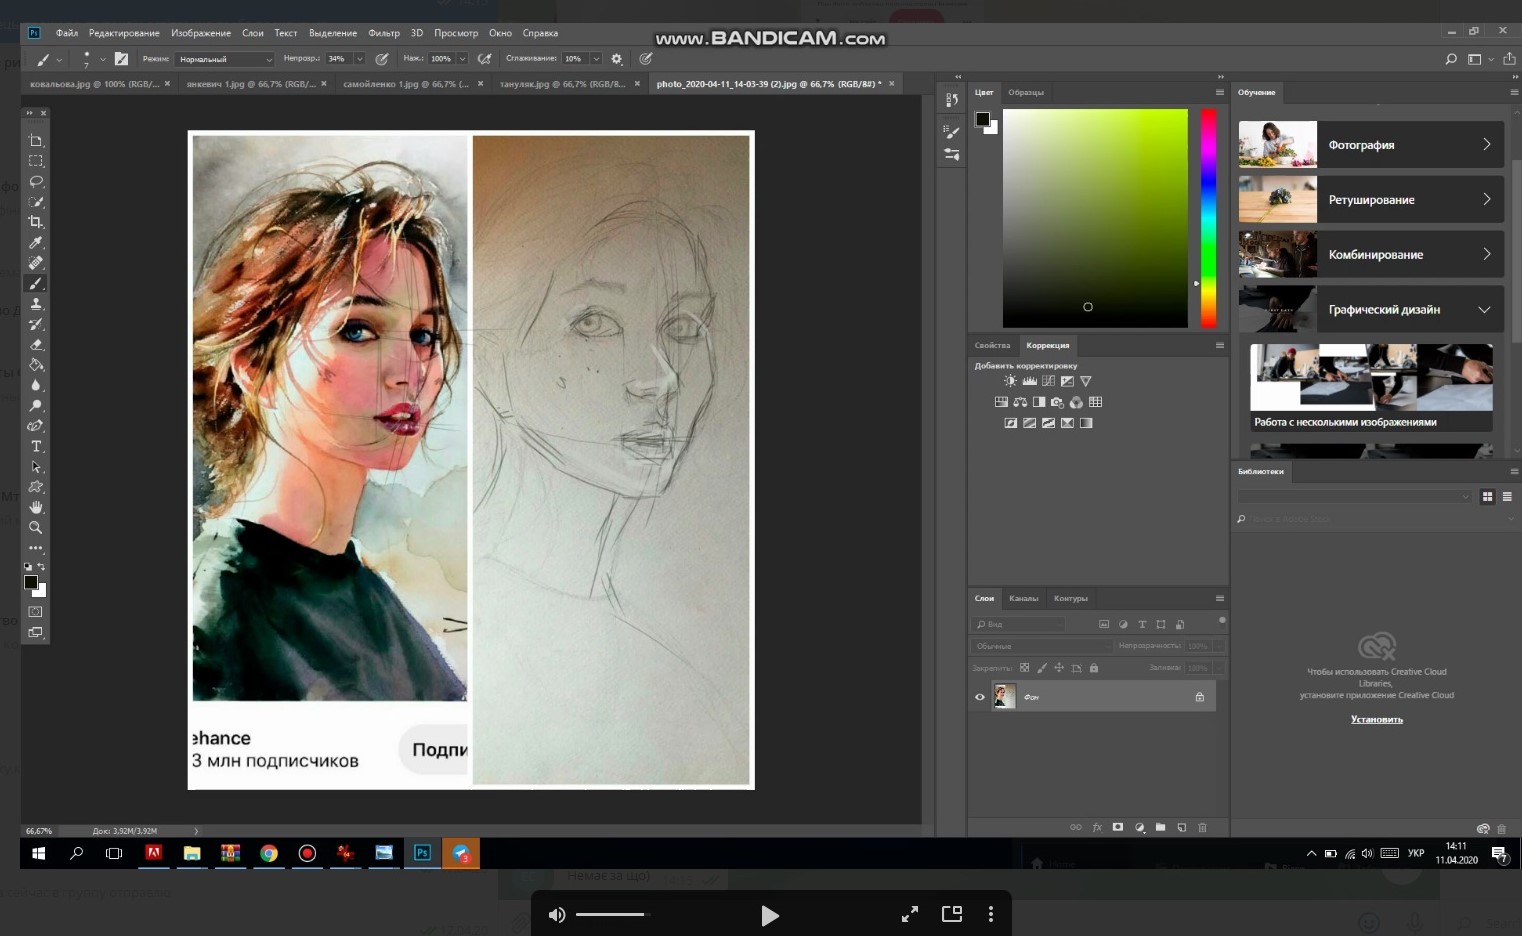The image size is (1522, 936).
Task: Select the Rectangular Marquee tool
Action: 36,161
